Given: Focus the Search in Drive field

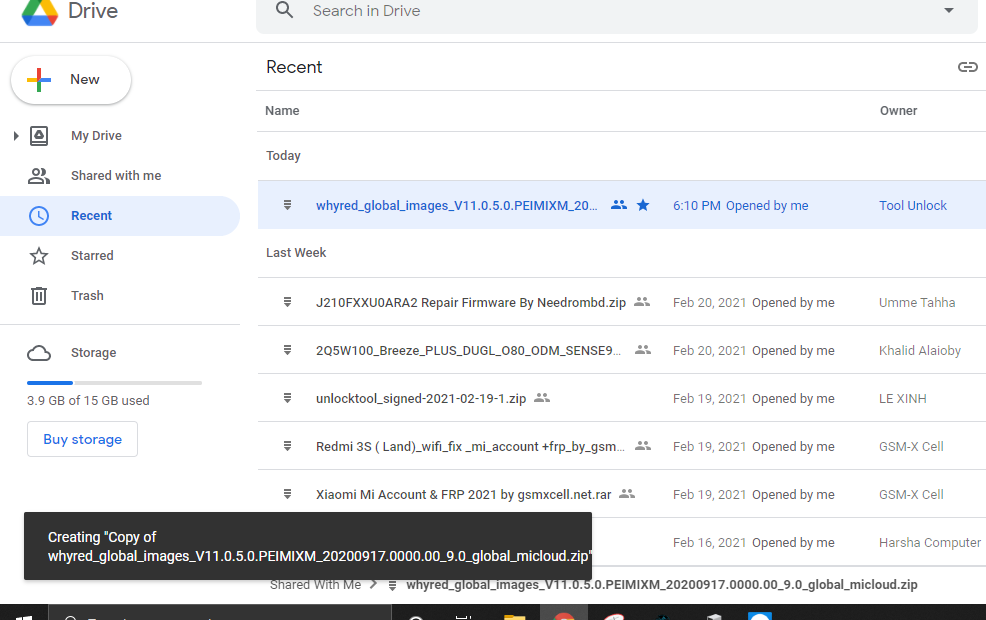Looking at the screenshot, I should click(x=616, y=11).
